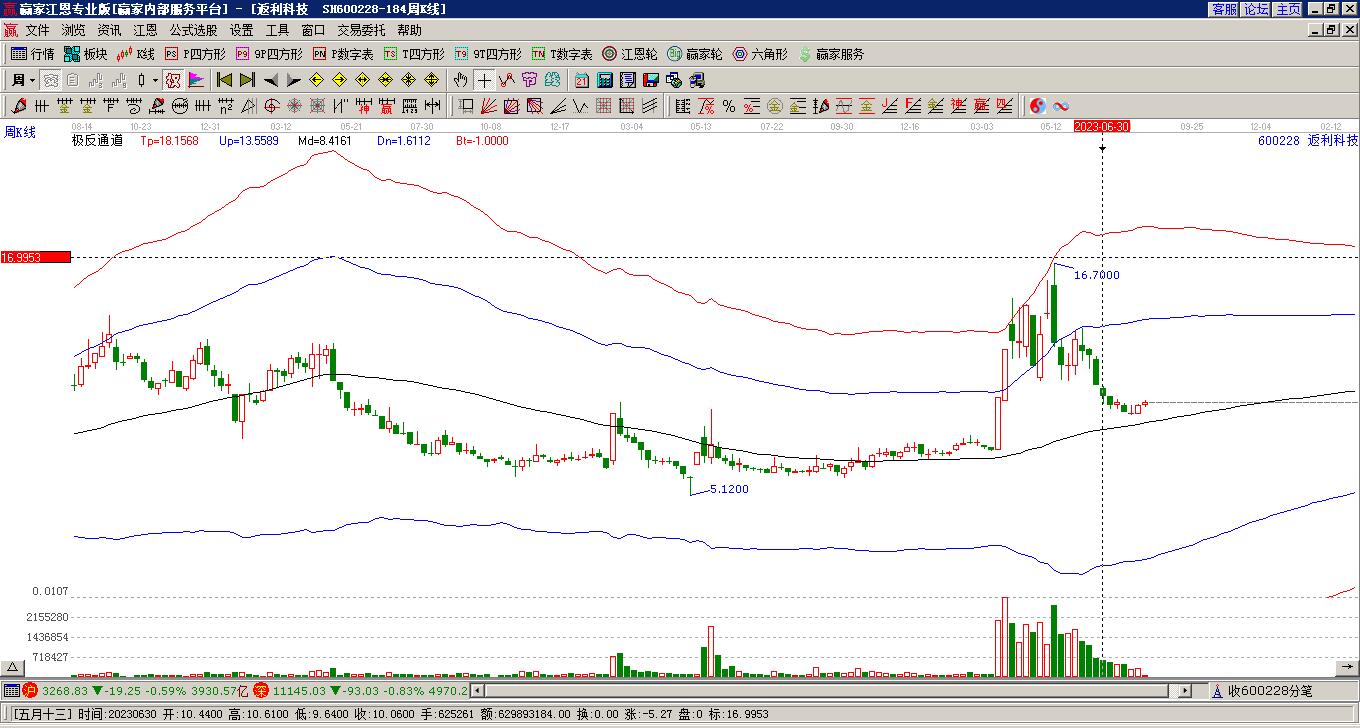Click the horizontal scrollbar at the bottom
The image size is (1360, 728).
(830, 690)
